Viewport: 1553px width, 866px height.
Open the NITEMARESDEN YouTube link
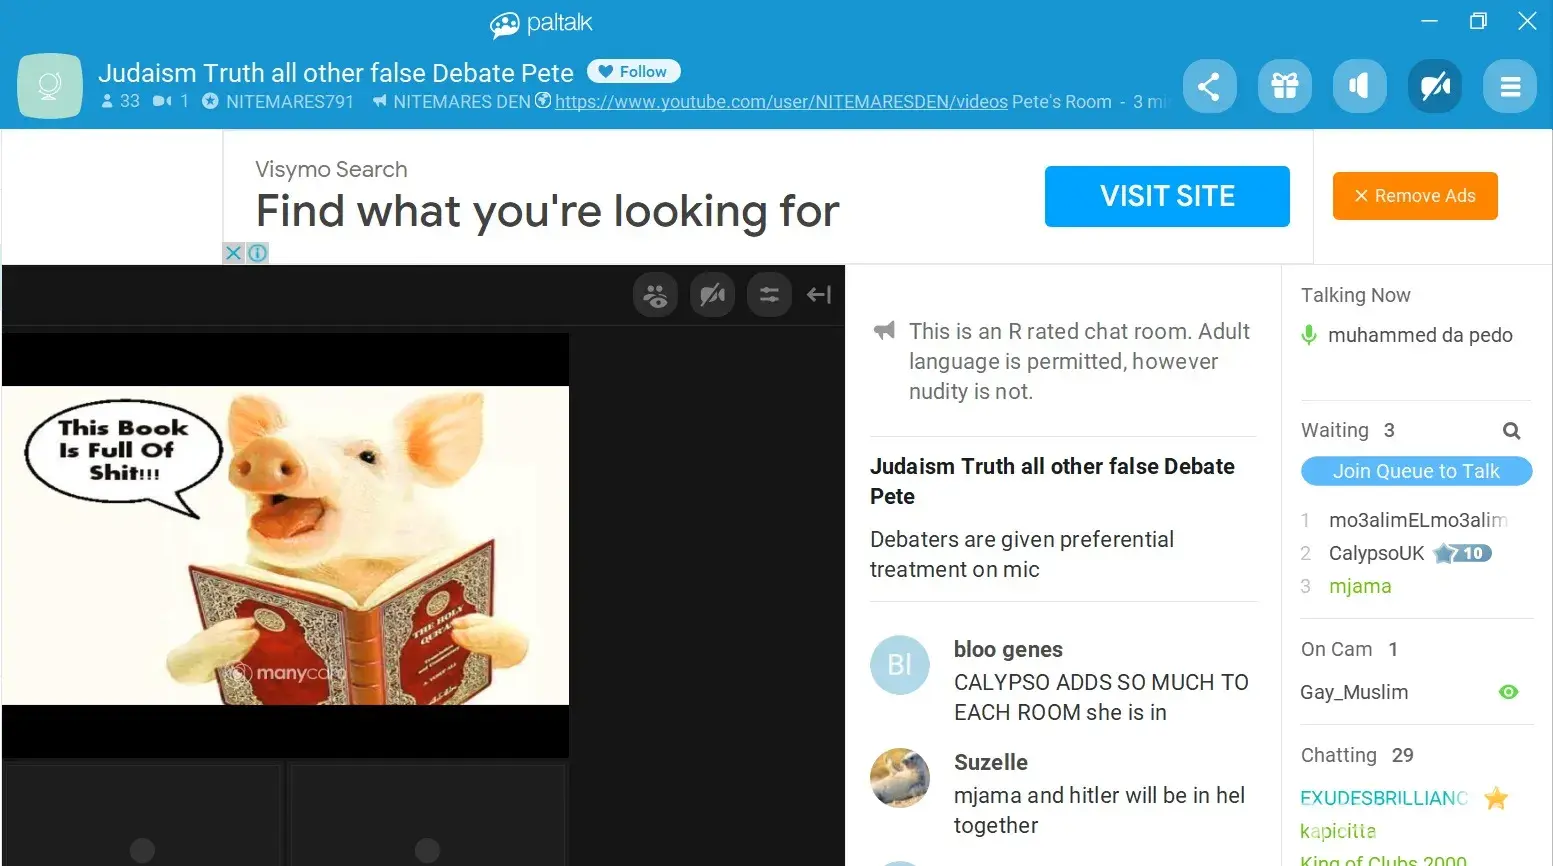[x=781, y=102]
